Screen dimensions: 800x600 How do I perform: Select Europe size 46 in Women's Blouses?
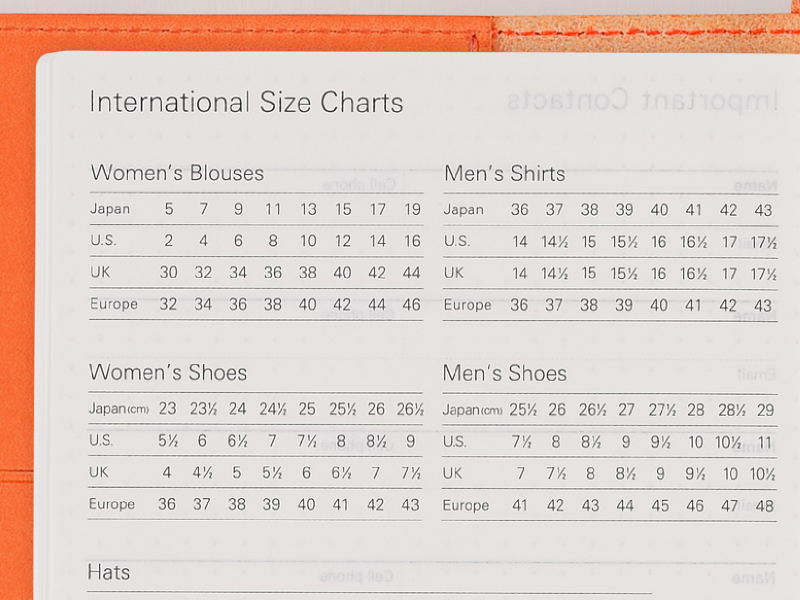412,305
